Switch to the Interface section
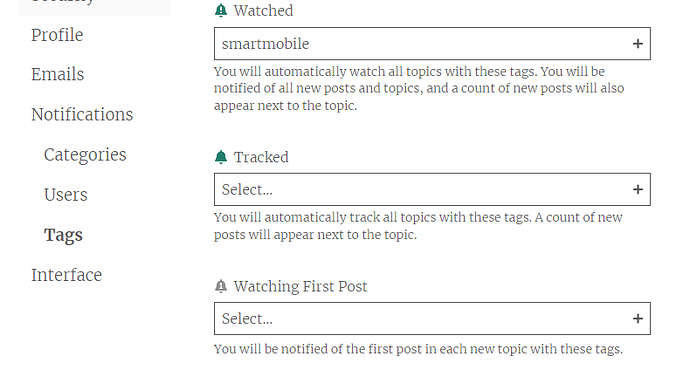The height and width of the screenshot is (370, 690). tap(66, 275)
